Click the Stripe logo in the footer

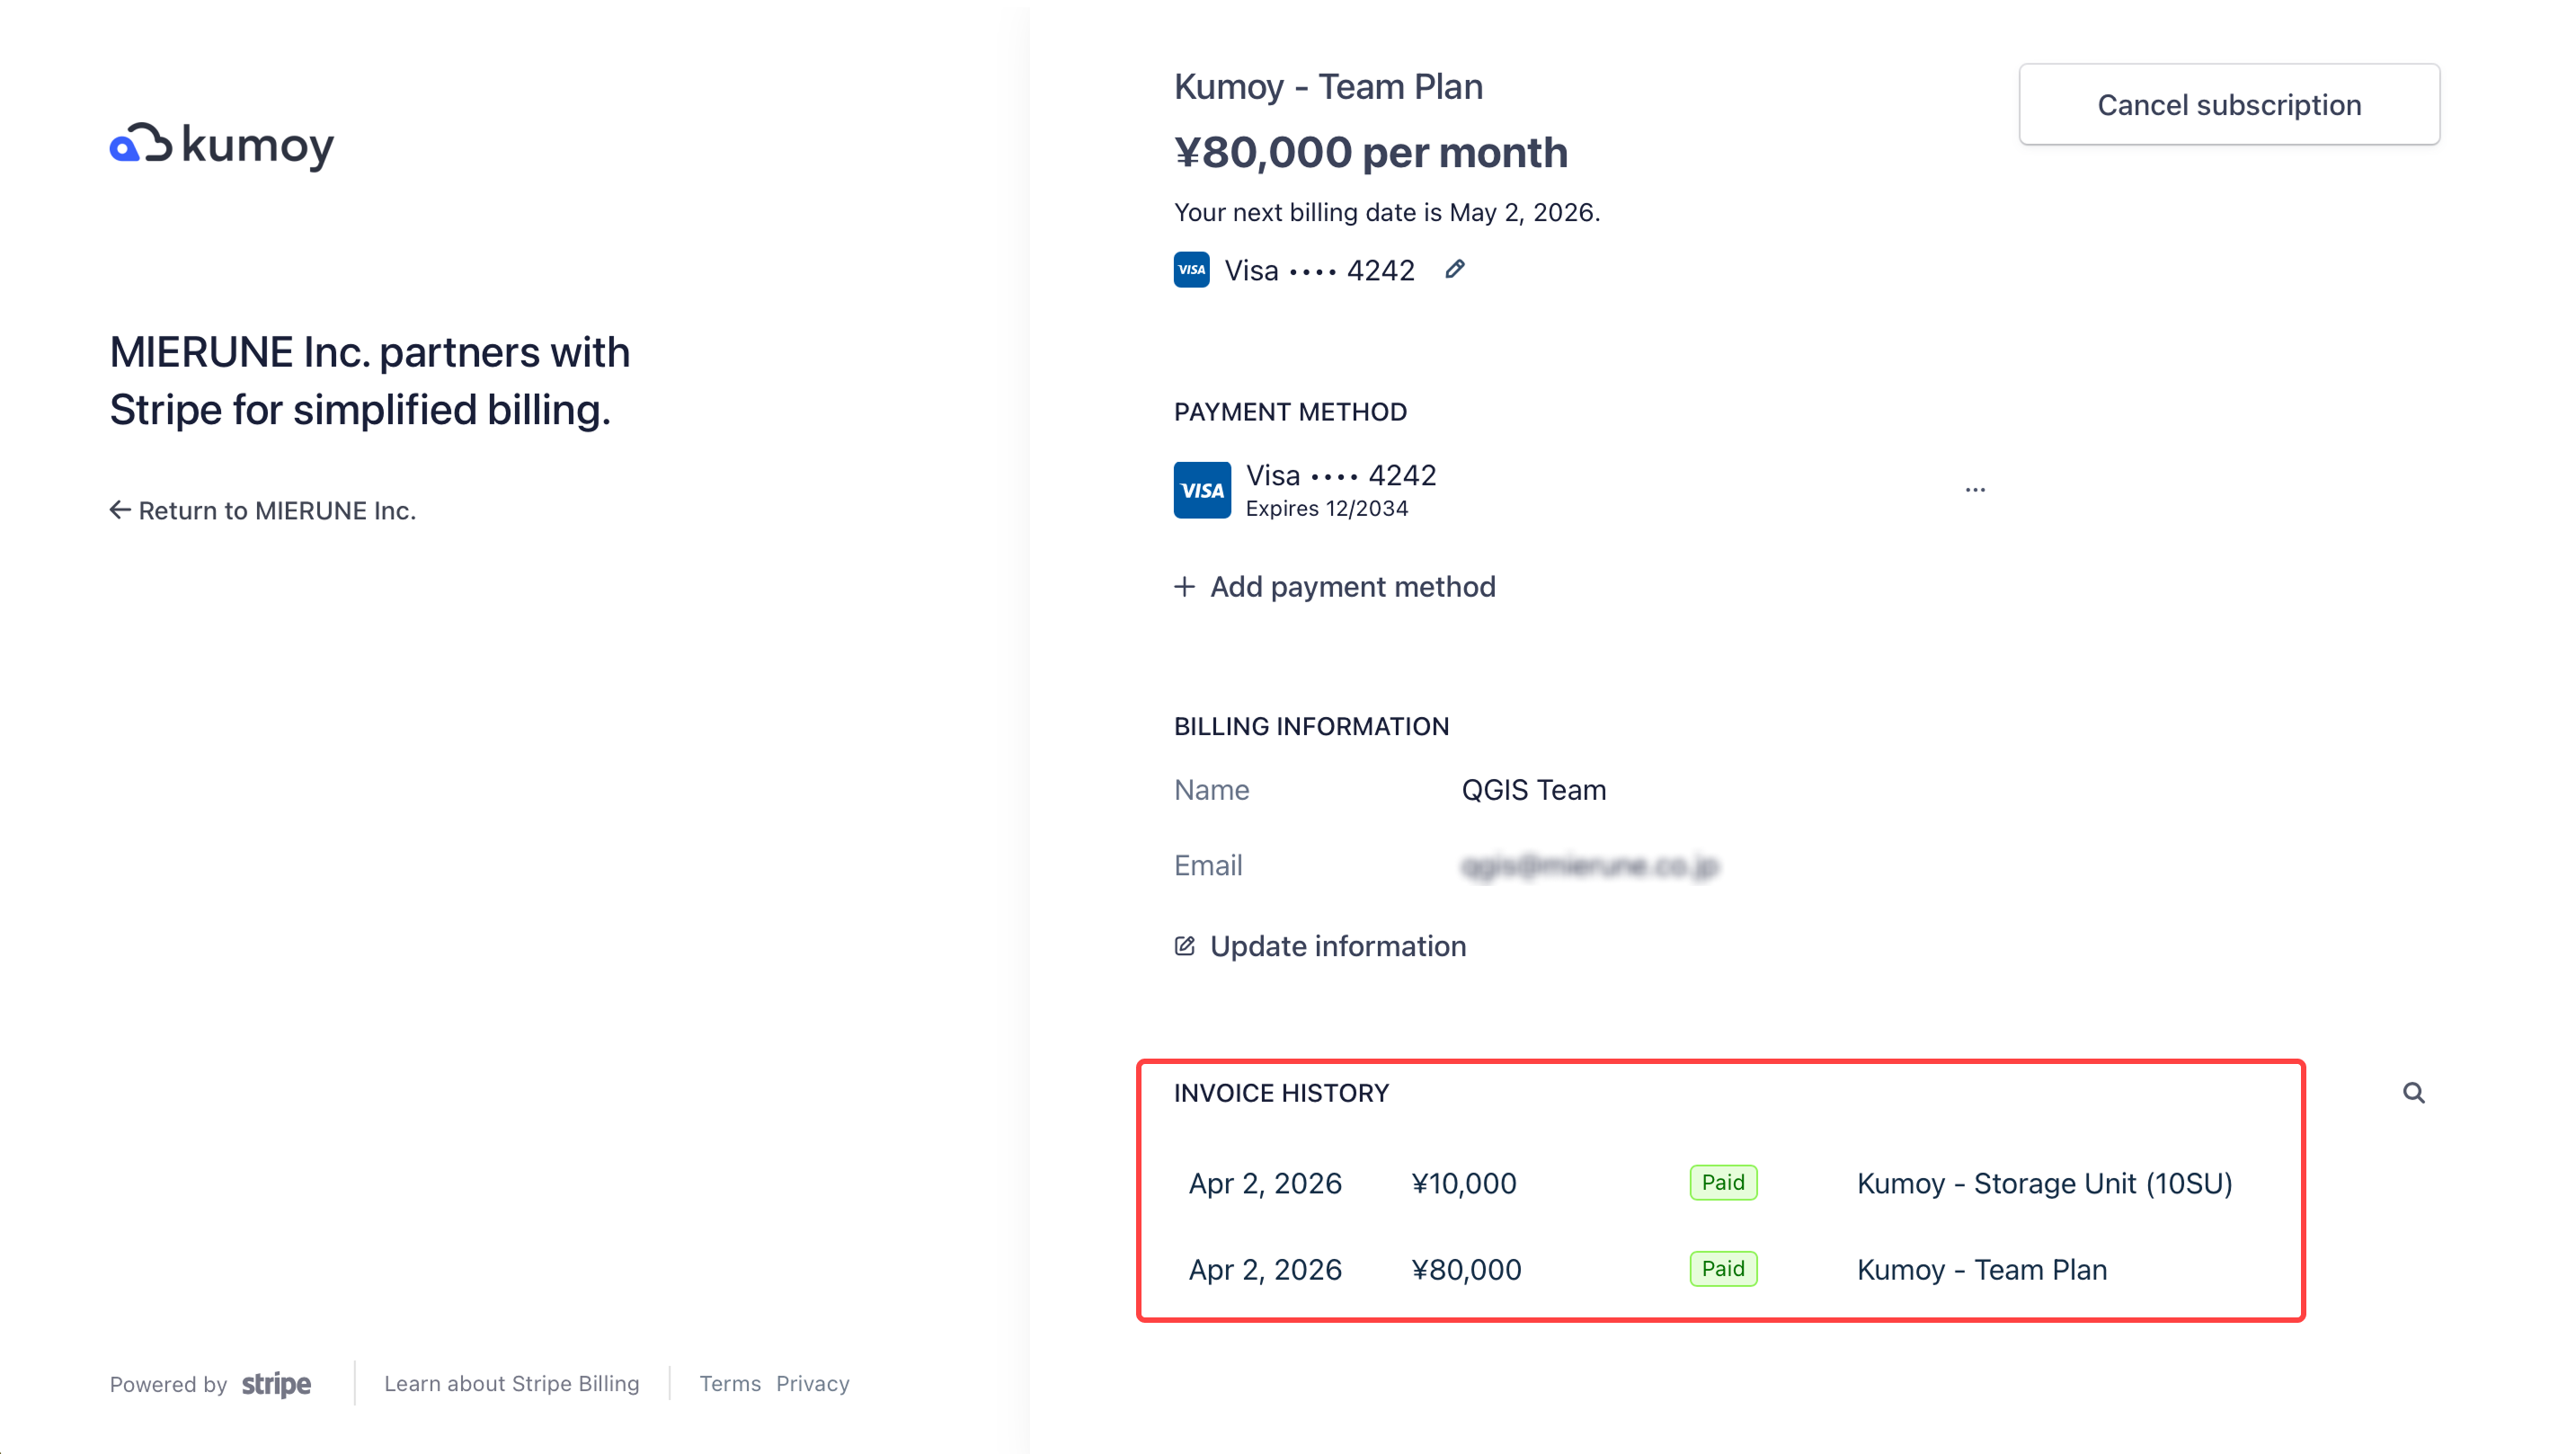pyautogui.click(x=275, y=1385)
